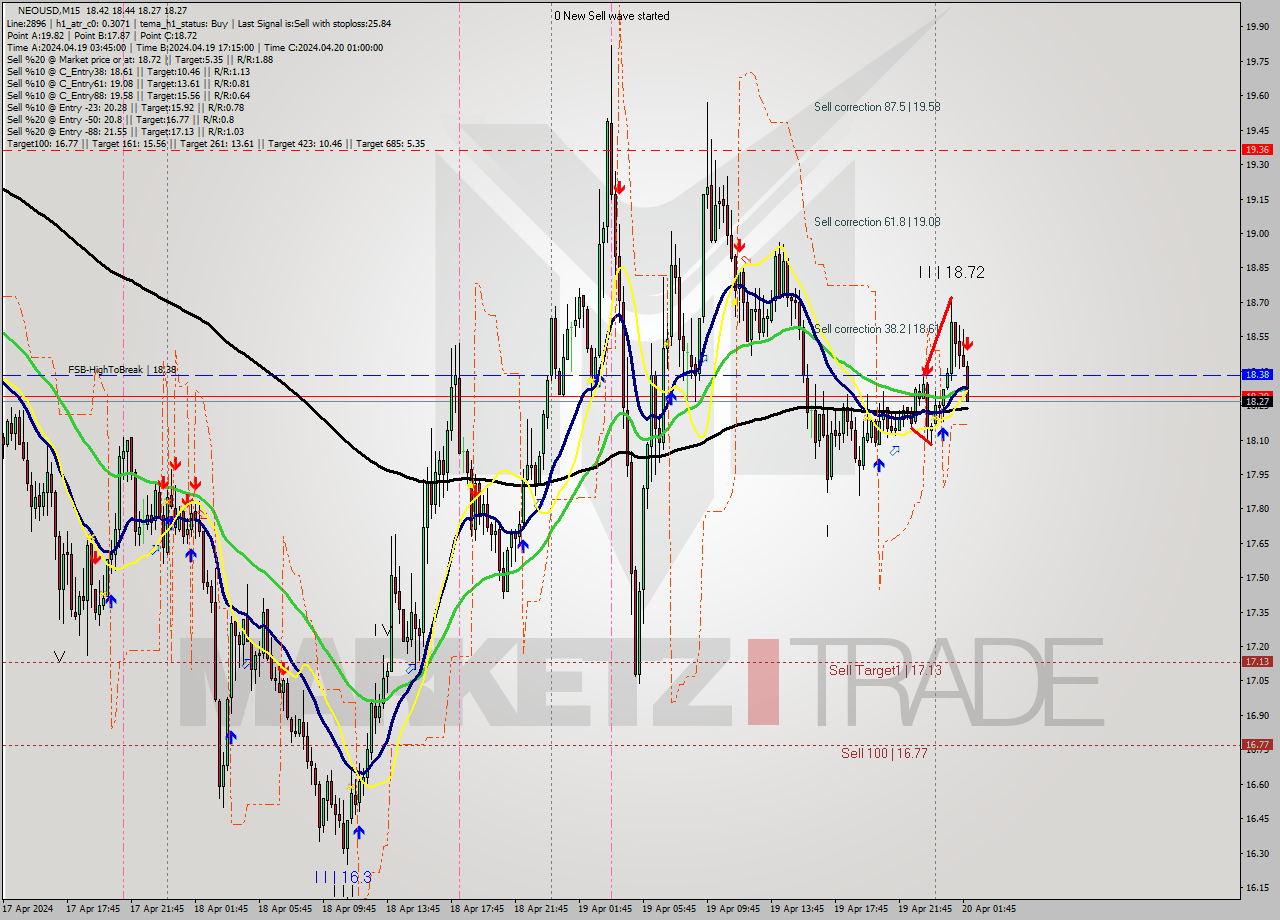1280x920 pixels.
Task: Click the '18 Apr 05:45' time axis label
Action: (286, 910)
